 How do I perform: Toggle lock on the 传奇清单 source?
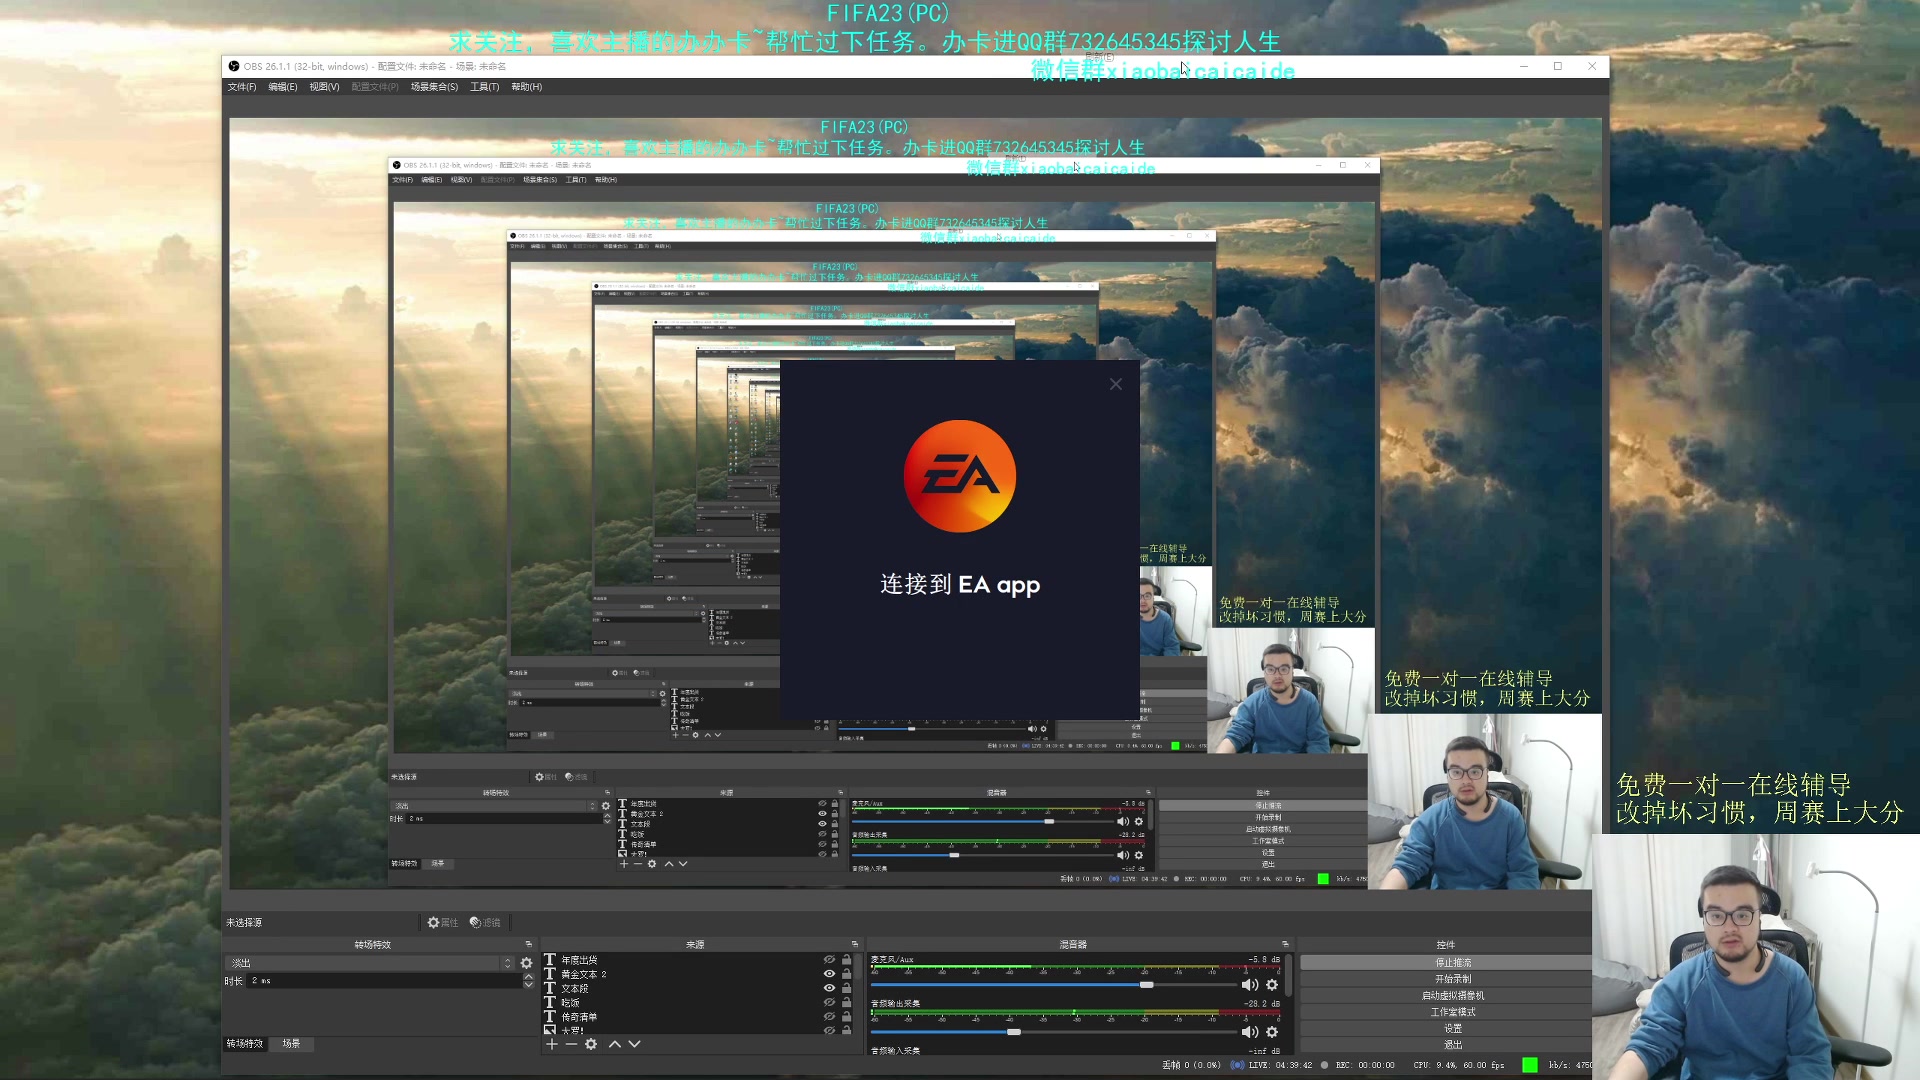(846, 1016)
